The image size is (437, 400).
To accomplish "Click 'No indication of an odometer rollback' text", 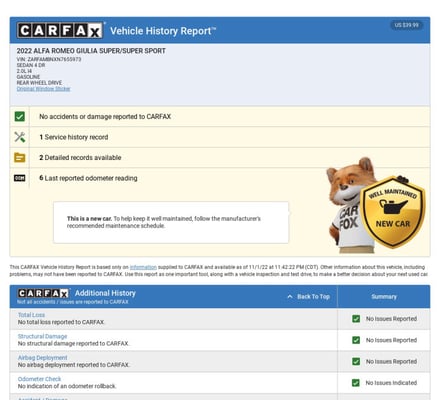I will (67, 386).
